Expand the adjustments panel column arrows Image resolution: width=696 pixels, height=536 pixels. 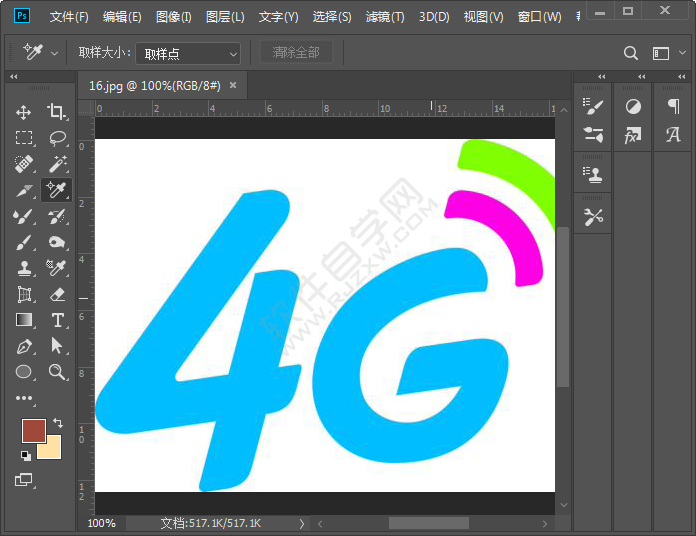(642, 77)
